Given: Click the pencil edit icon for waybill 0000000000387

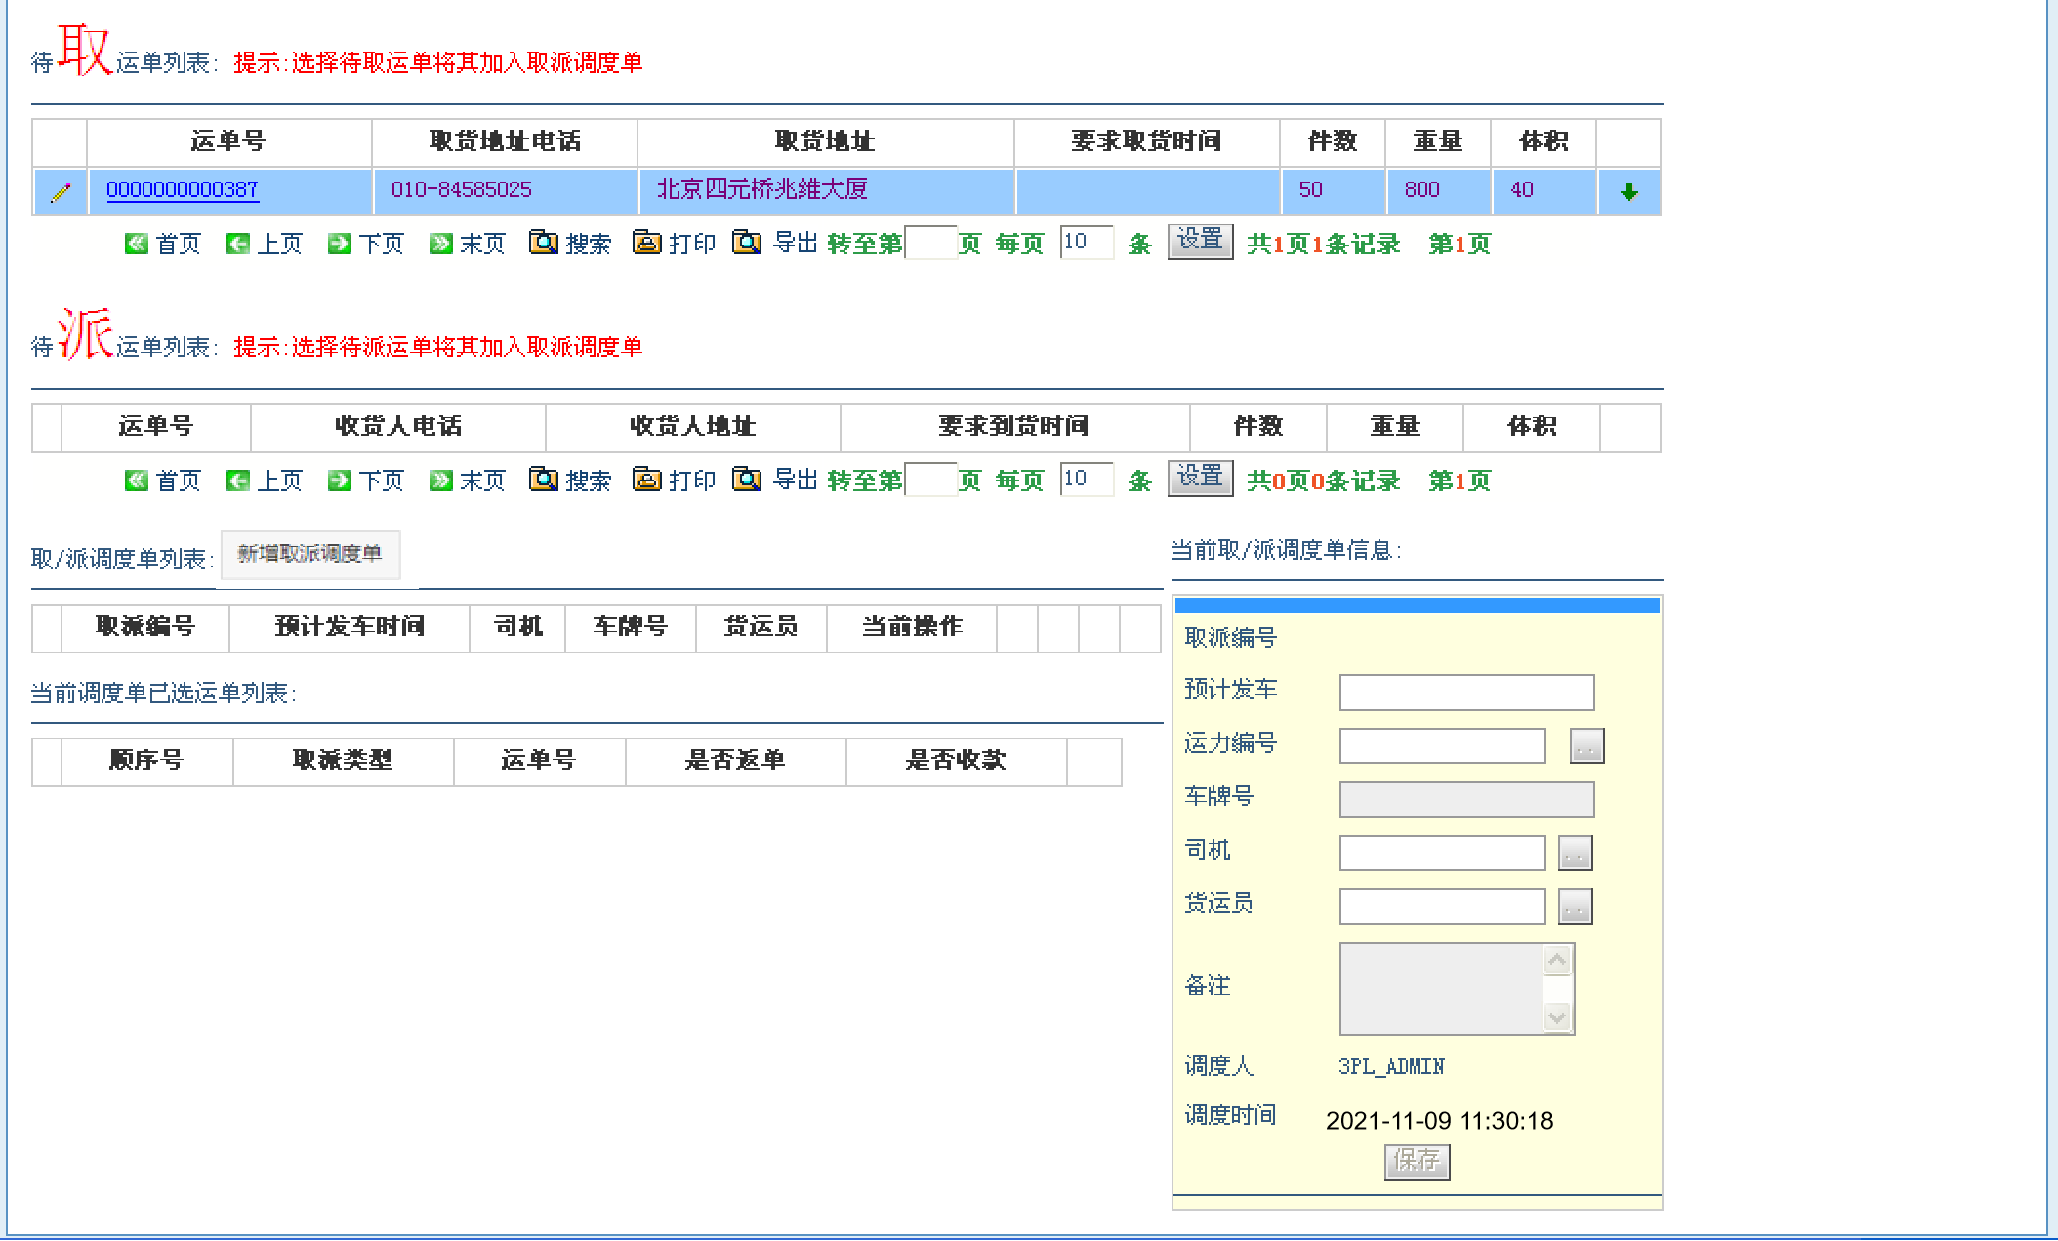Looking at the screenshot, I should [x=60, y=192].
